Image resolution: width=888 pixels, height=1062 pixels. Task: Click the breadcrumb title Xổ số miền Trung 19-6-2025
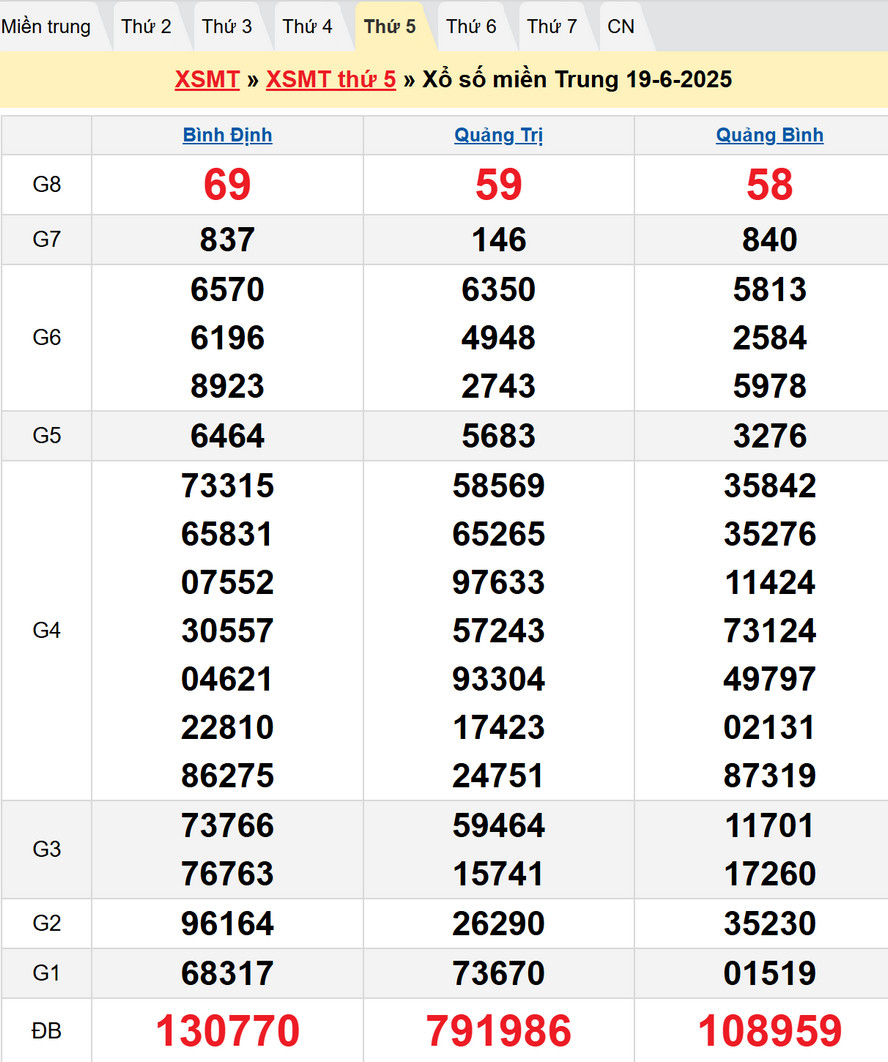pos(577,80)
